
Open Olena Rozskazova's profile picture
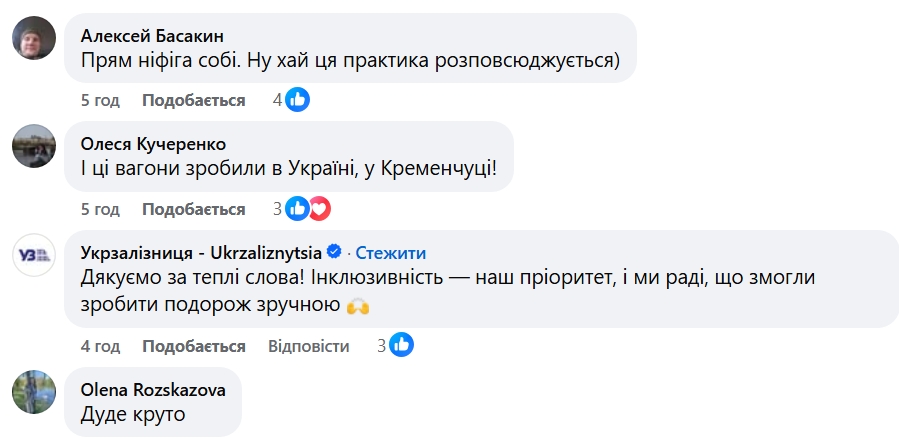(32, 394)
